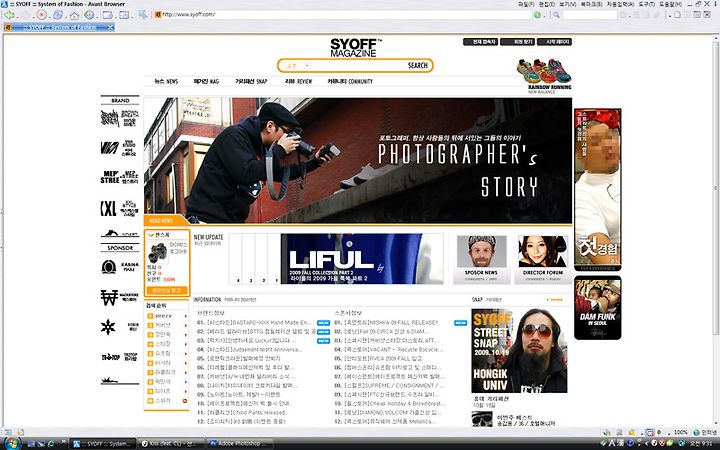Open the 커뮤니티 COMMUNITY section
This screenshot has height=450, width=720.
350,81
